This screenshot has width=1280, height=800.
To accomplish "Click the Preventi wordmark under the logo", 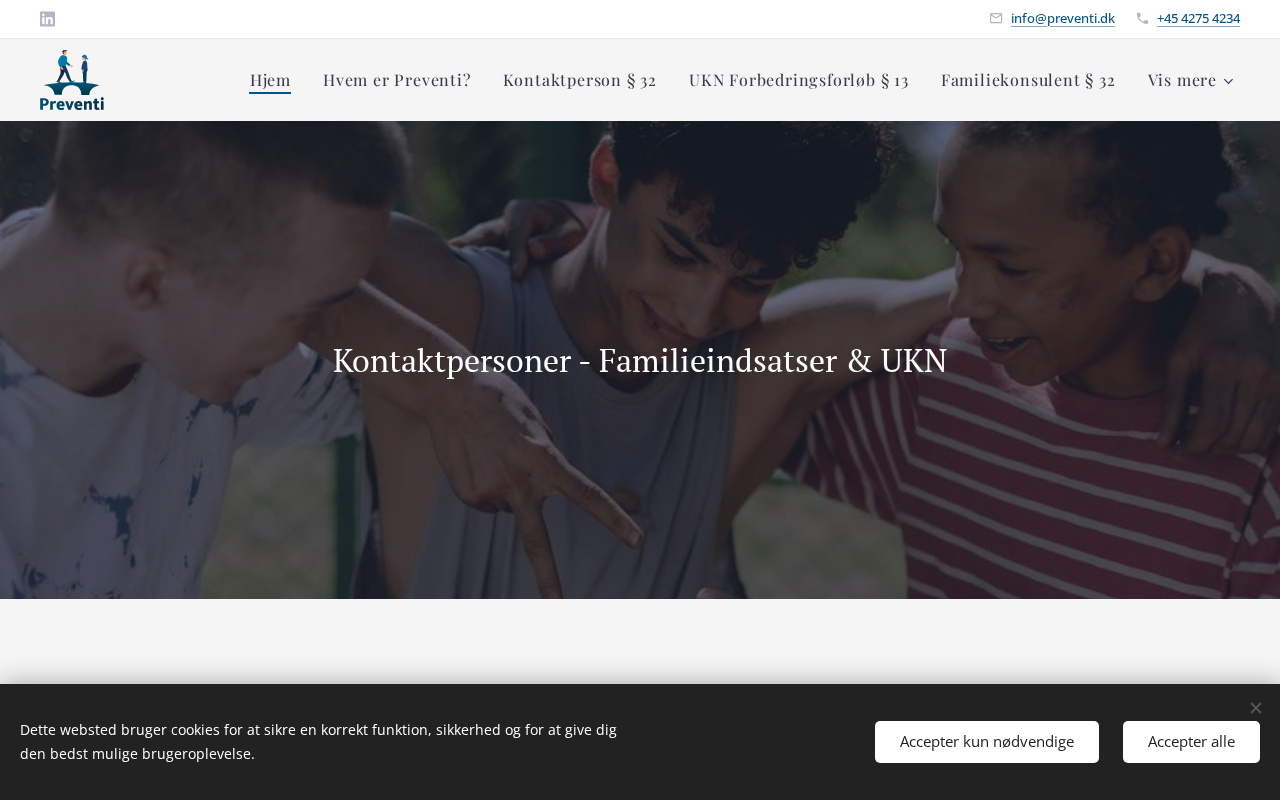I will point(72,103).
